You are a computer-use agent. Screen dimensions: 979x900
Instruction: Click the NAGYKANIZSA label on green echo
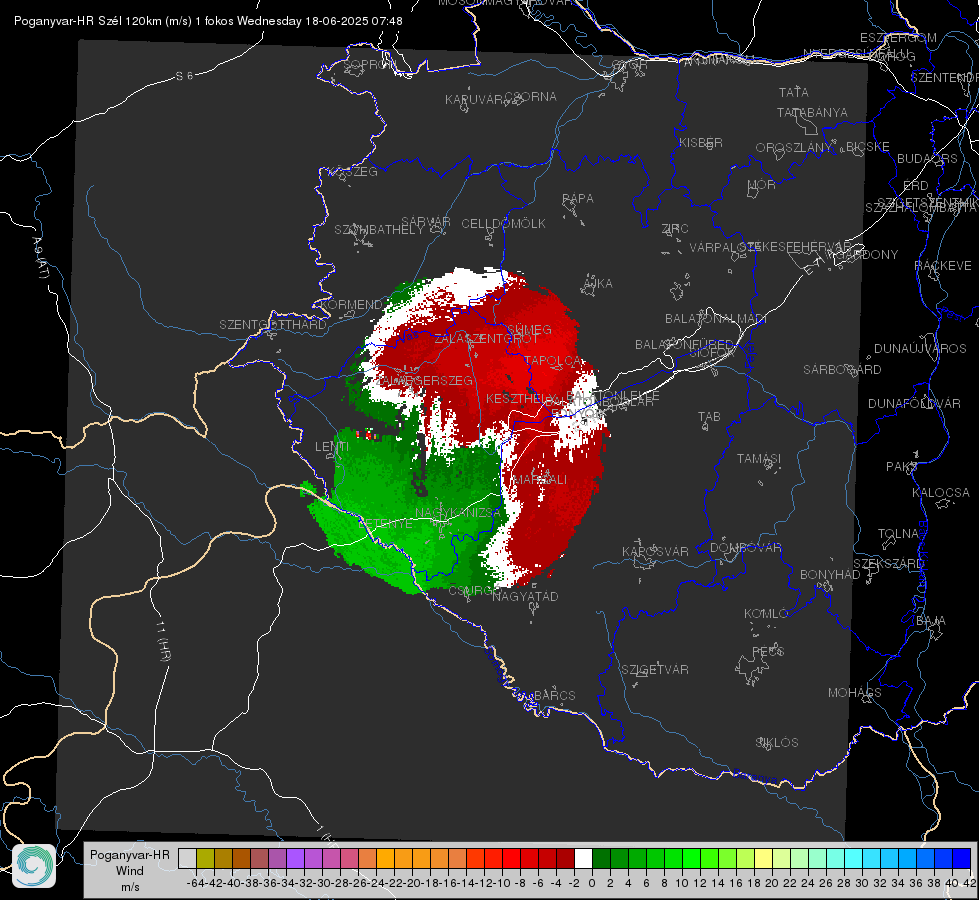click(x=458, y=513)
